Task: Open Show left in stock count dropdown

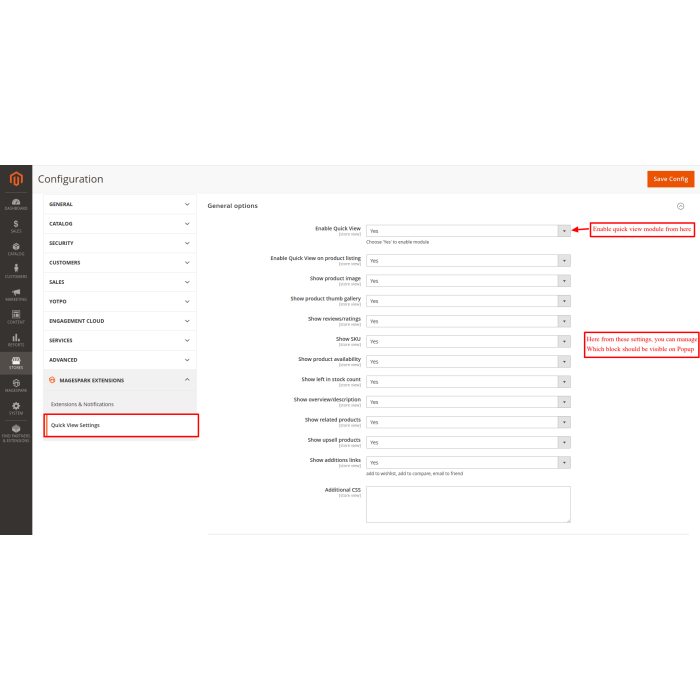Action: pyautogui.click(x=468, y=382)
